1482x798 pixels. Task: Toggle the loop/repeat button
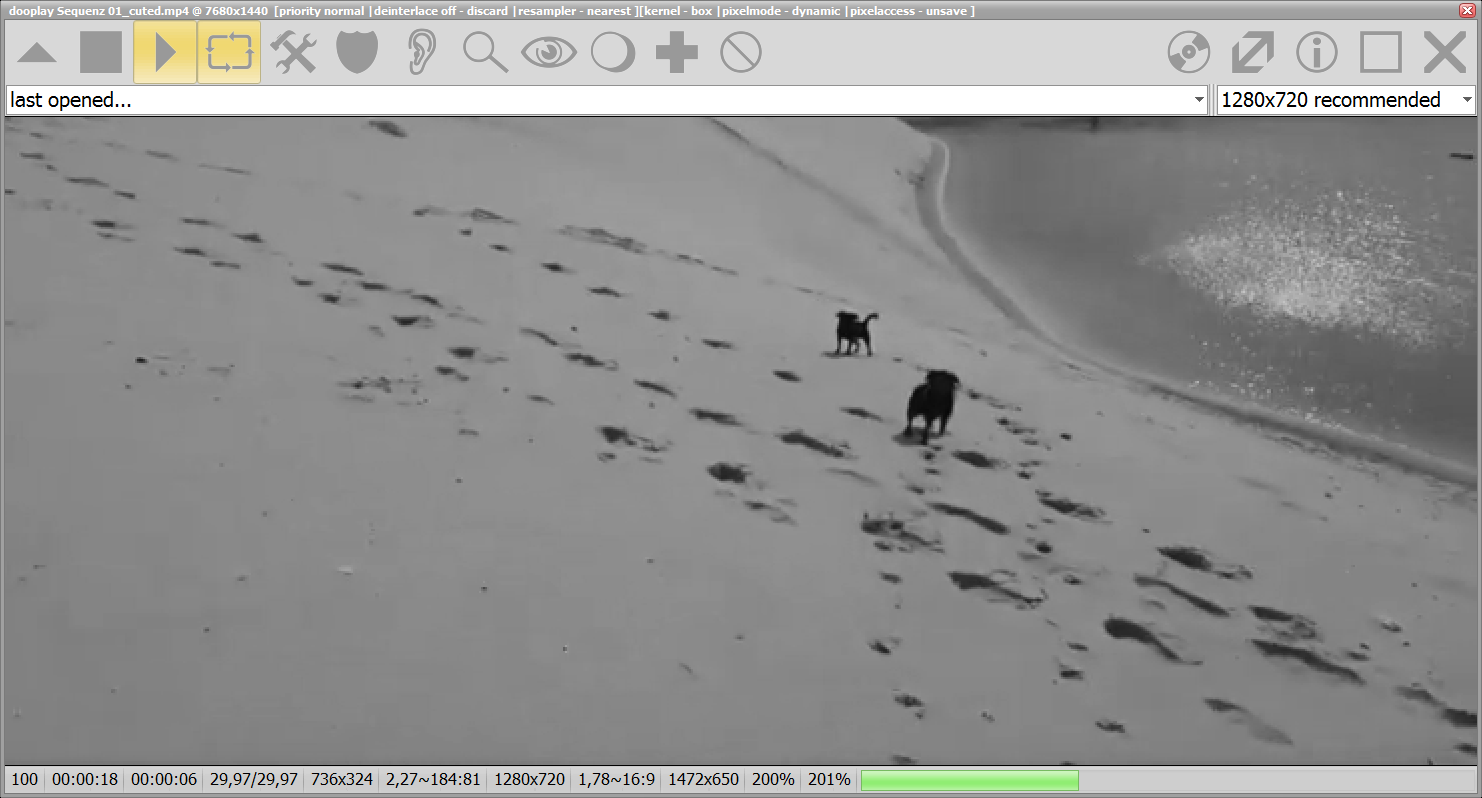(x=229, y=52)
